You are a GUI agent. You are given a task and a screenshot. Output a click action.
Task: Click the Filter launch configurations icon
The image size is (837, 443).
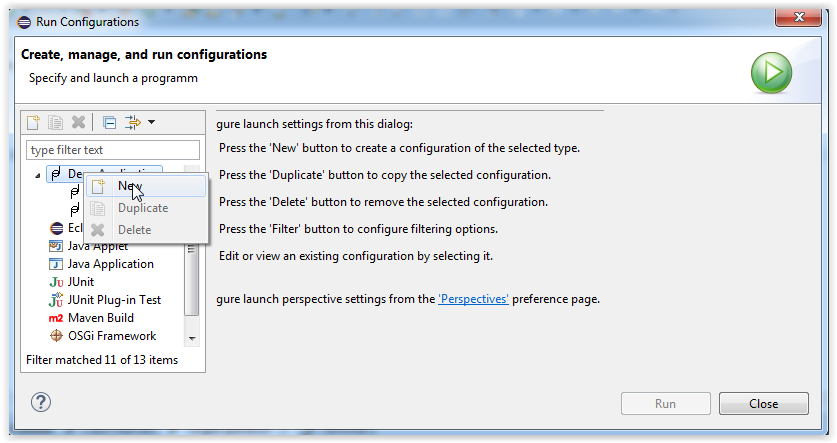click(133, 122)
